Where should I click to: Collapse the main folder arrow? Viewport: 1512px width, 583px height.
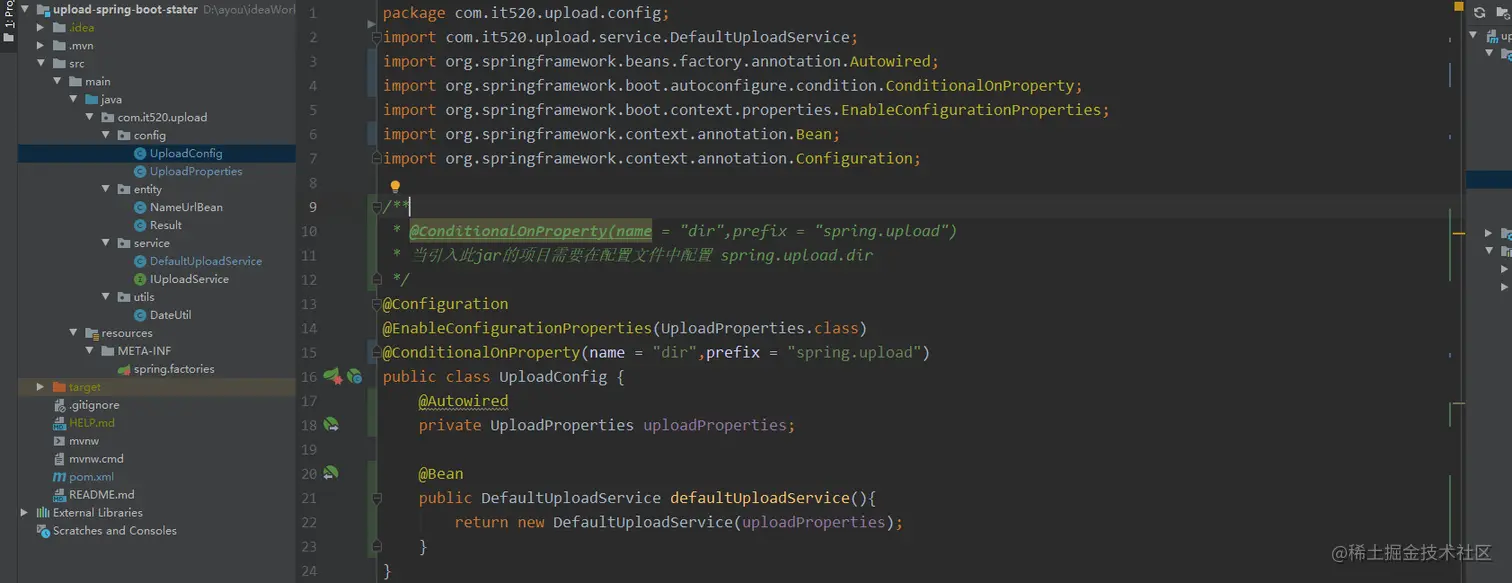click(57, 82)
